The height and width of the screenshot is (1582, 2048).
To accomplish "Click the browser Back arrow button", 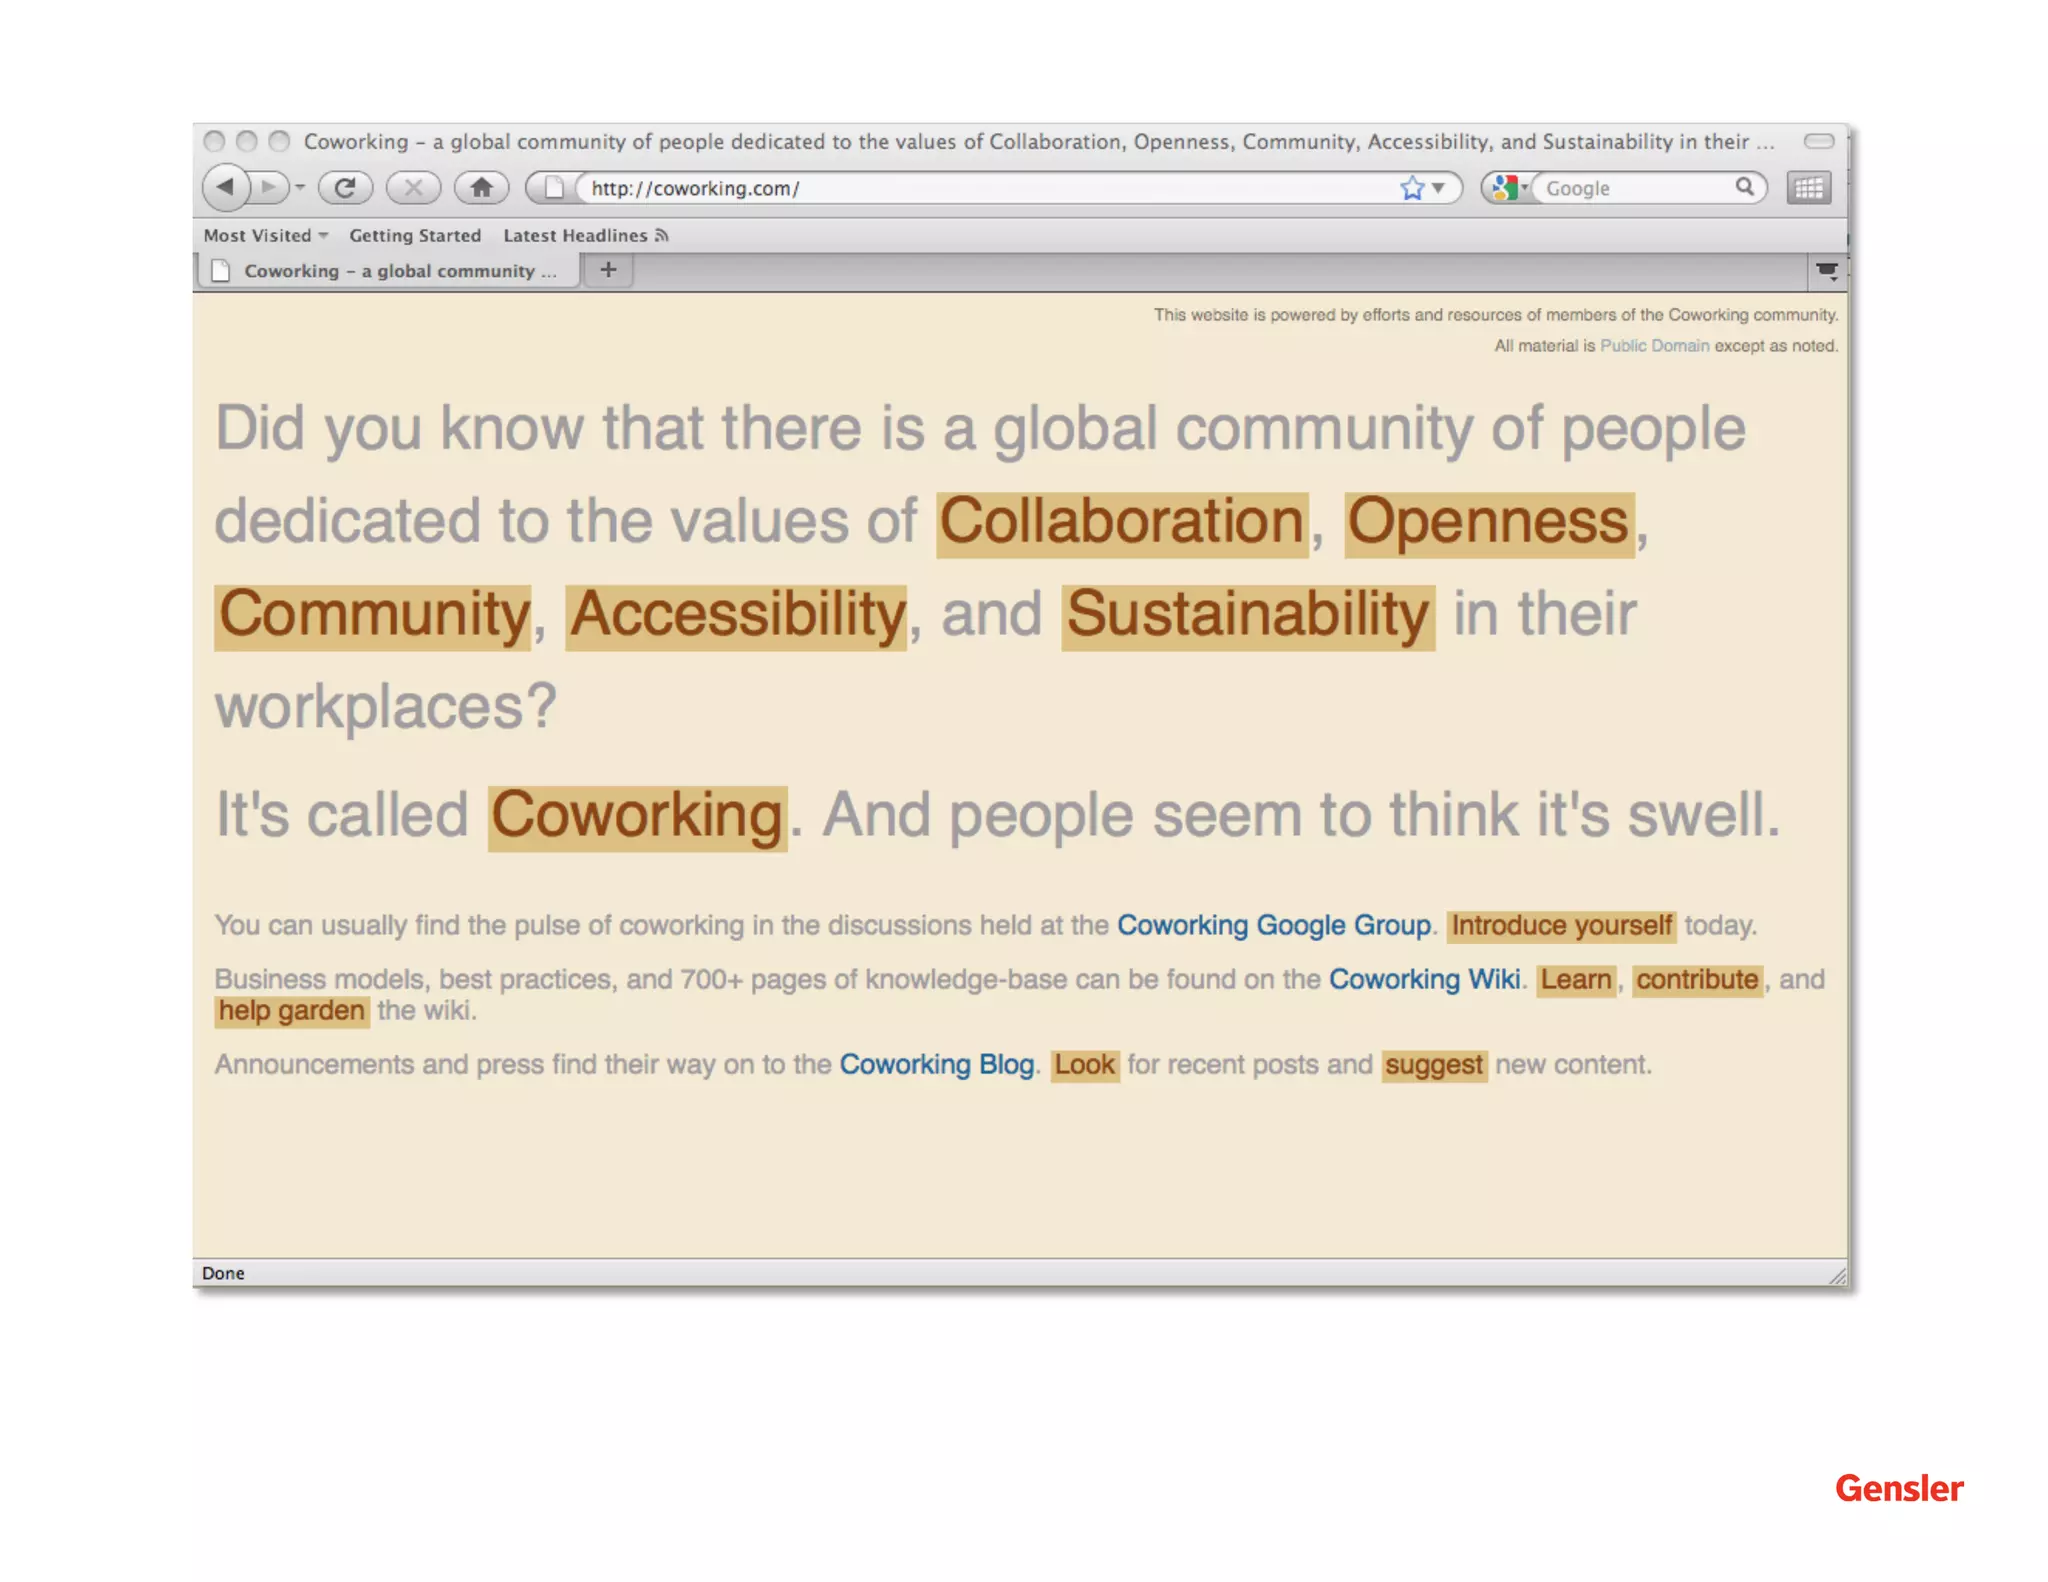I will (x=226, y=187).
